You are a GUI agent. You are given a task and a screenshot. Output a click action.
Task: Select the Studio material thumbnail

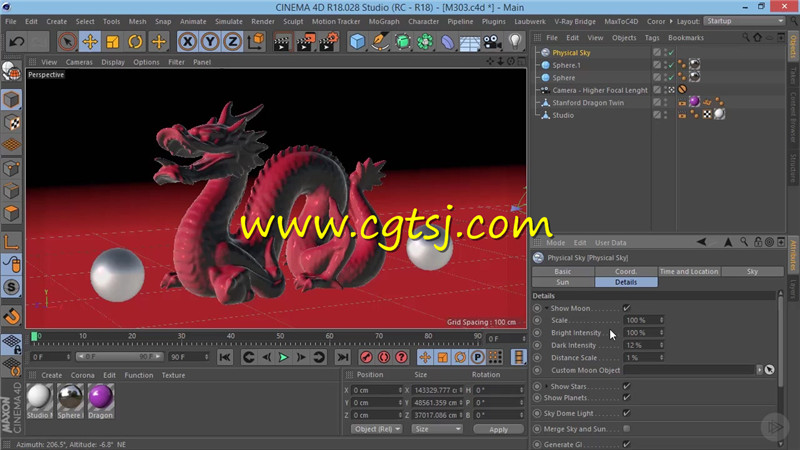point(39,397)
